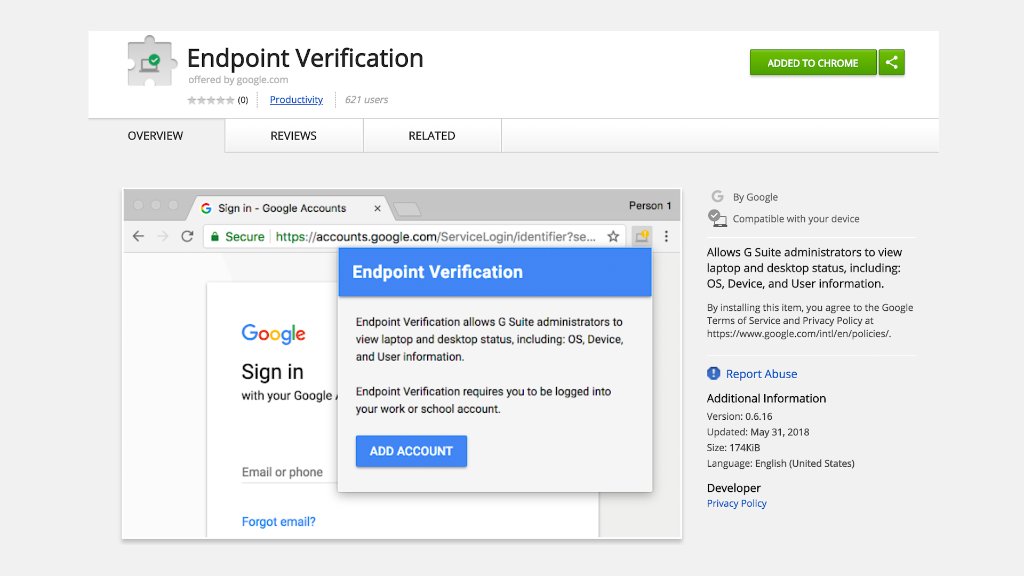
Task: Click the compatible device check icon
Action: click(x=717, y=218)
